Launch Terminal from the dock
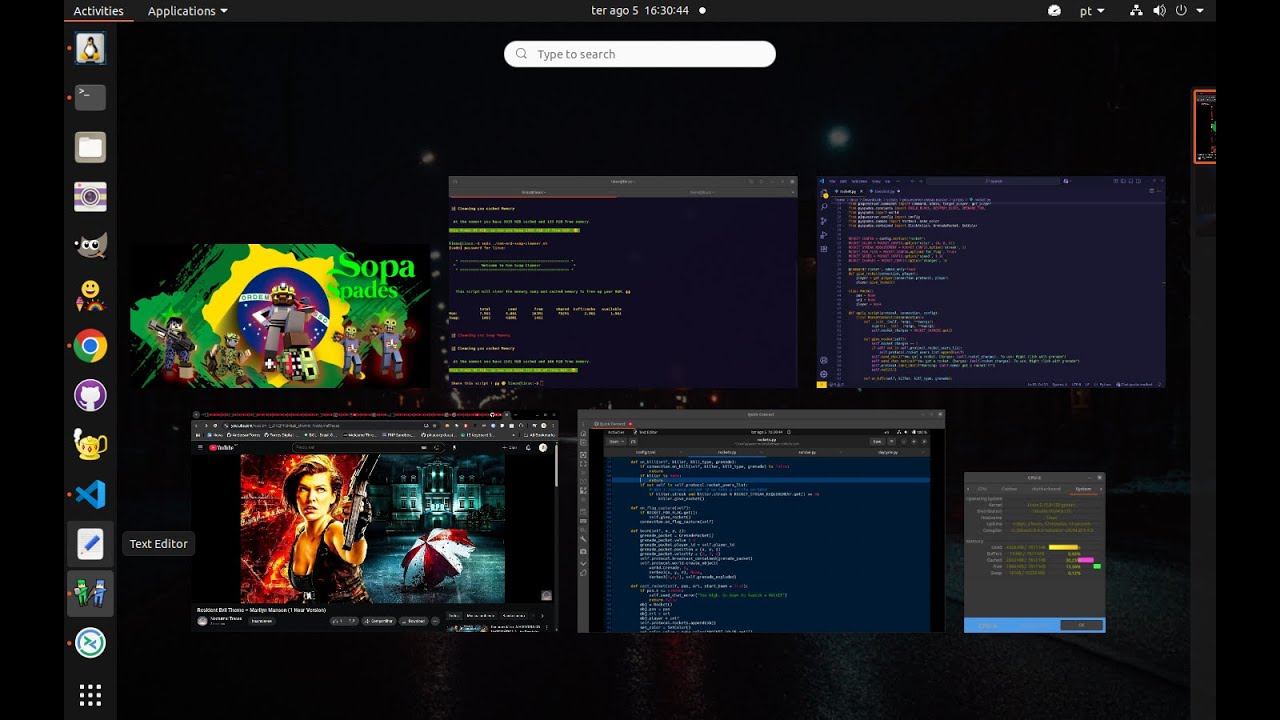The height and width of the screenshot is (720, 1280). pos(90,97)
